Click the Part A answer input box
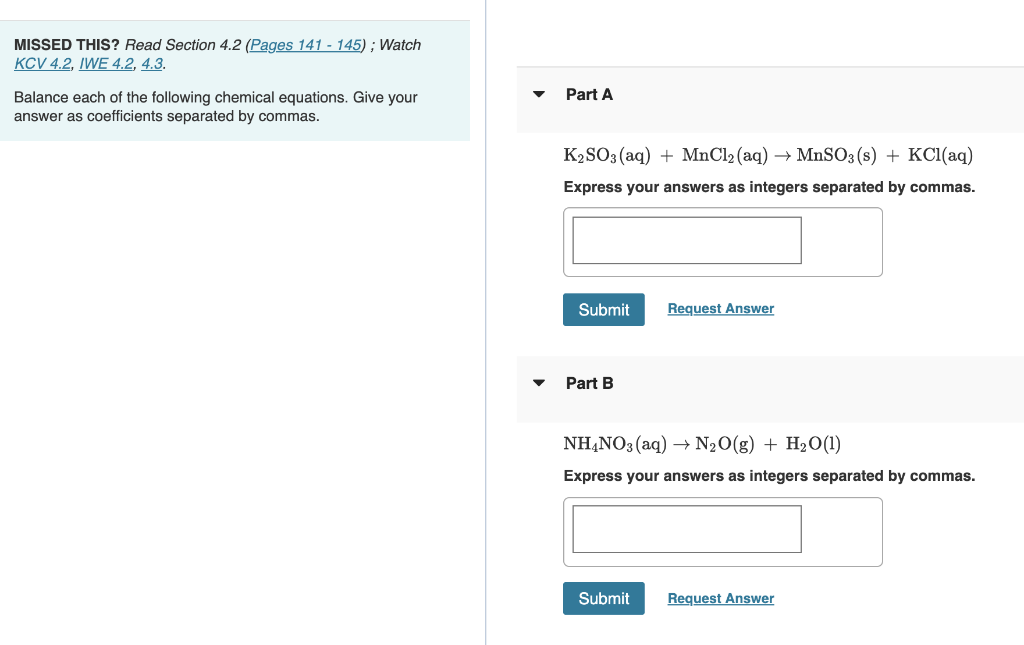Image resolution: width=1024 pixels, height=645 pixels. [x=686, y=240]
